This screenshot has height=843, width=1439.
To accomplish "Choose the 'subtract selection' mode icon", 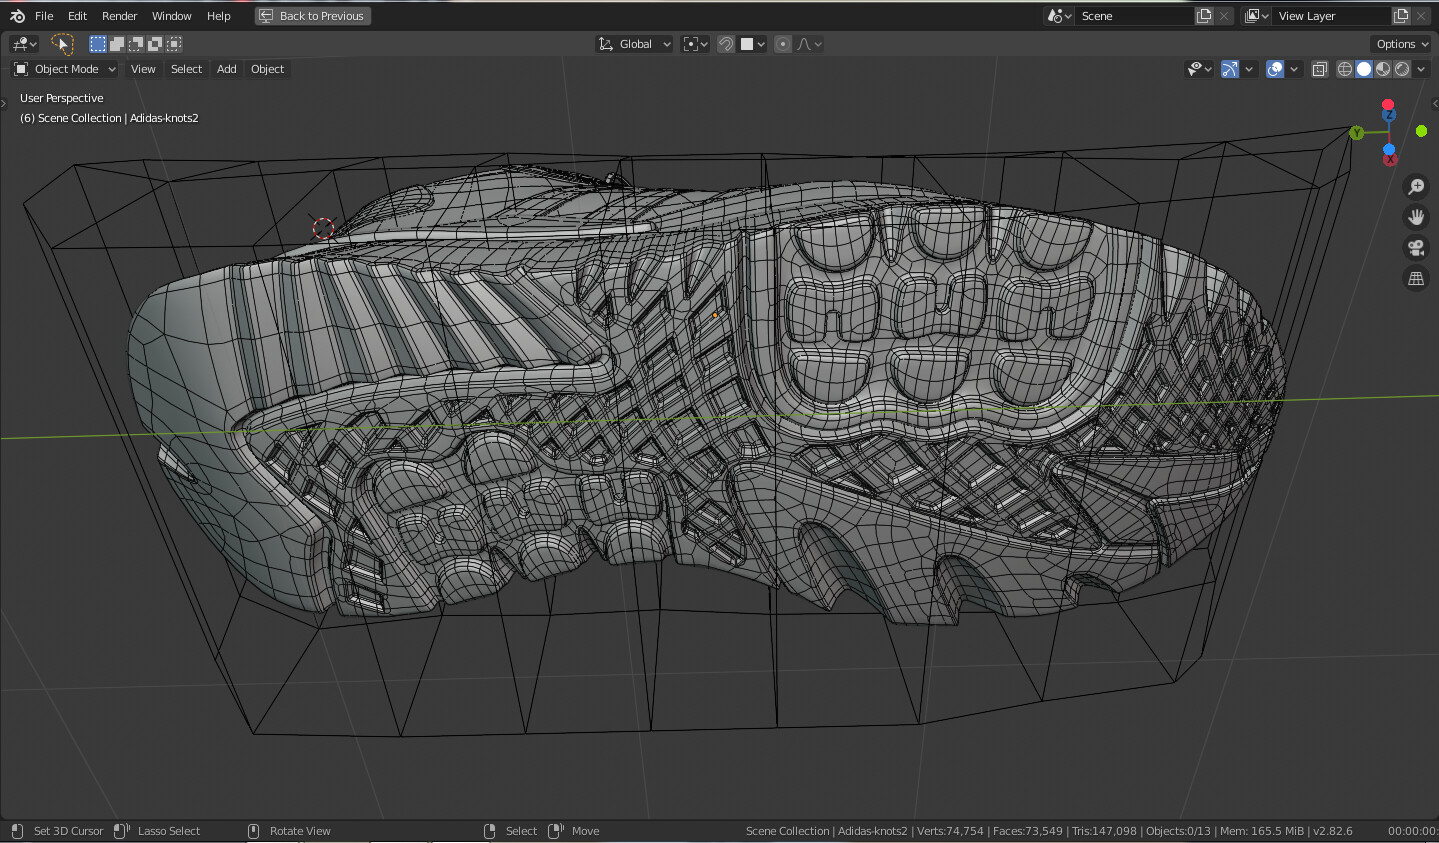I will [x=136, y=44].
